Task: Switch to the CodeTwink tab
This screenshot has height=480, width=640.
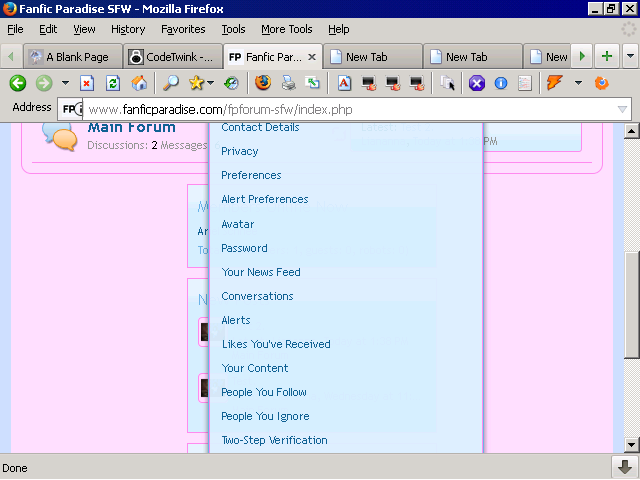Action: coord(173,57)
